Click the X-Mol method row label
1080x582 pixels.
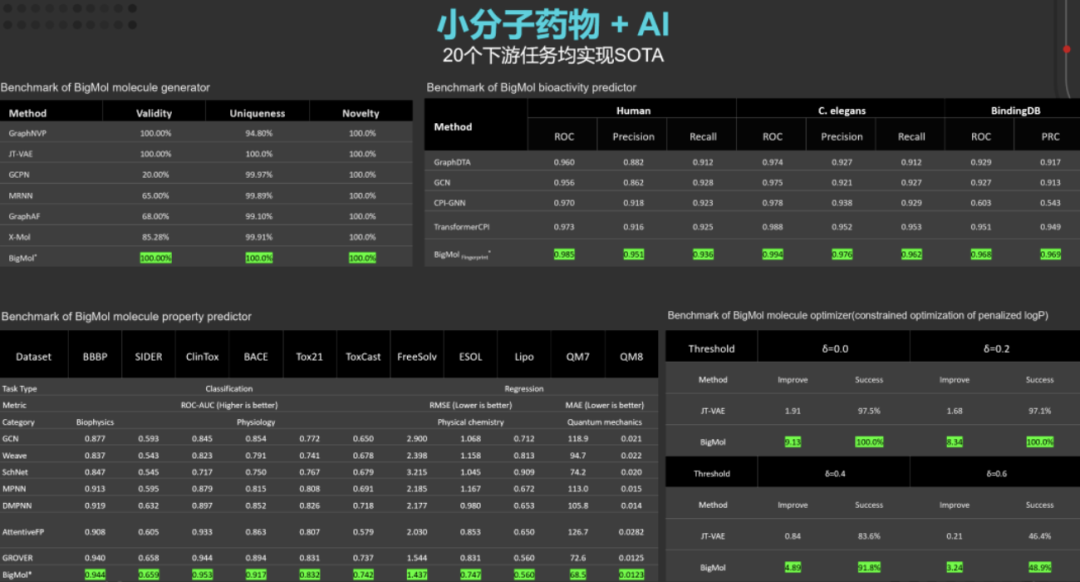[x=17, y=237]
